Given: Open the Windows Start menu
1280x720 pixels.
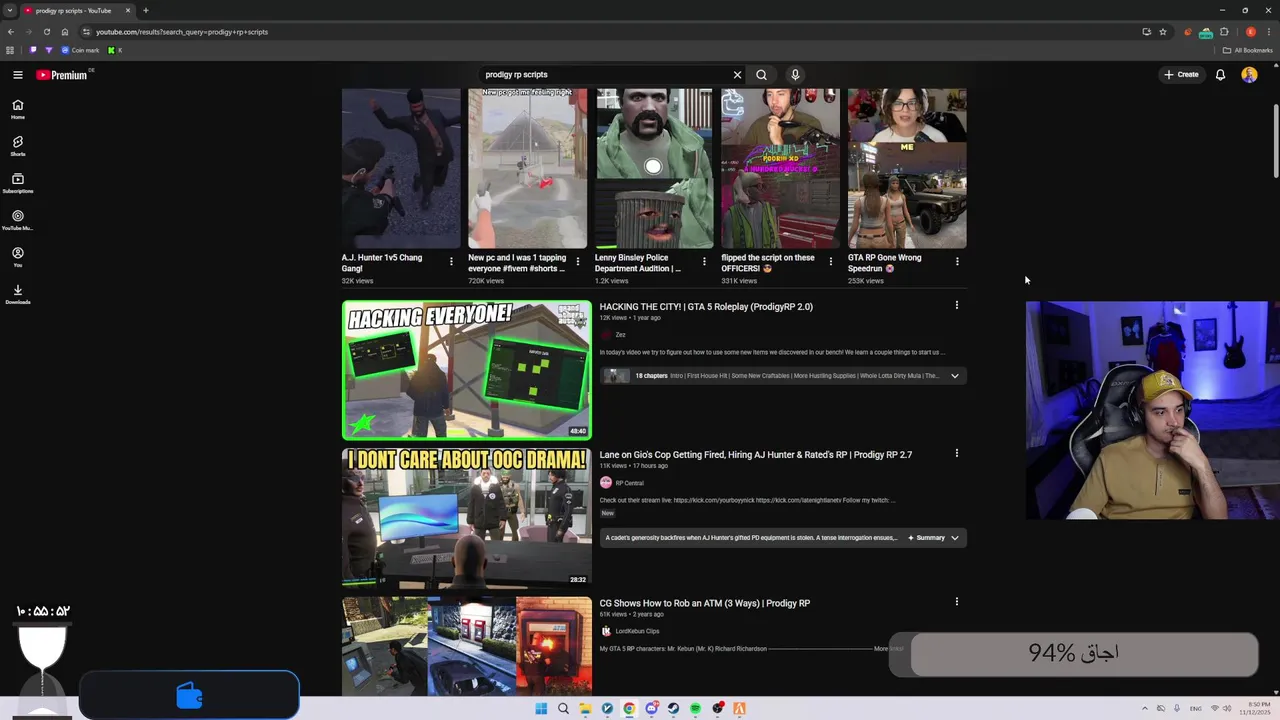Looking at the screenshot, I should click(x=541, y=709).
